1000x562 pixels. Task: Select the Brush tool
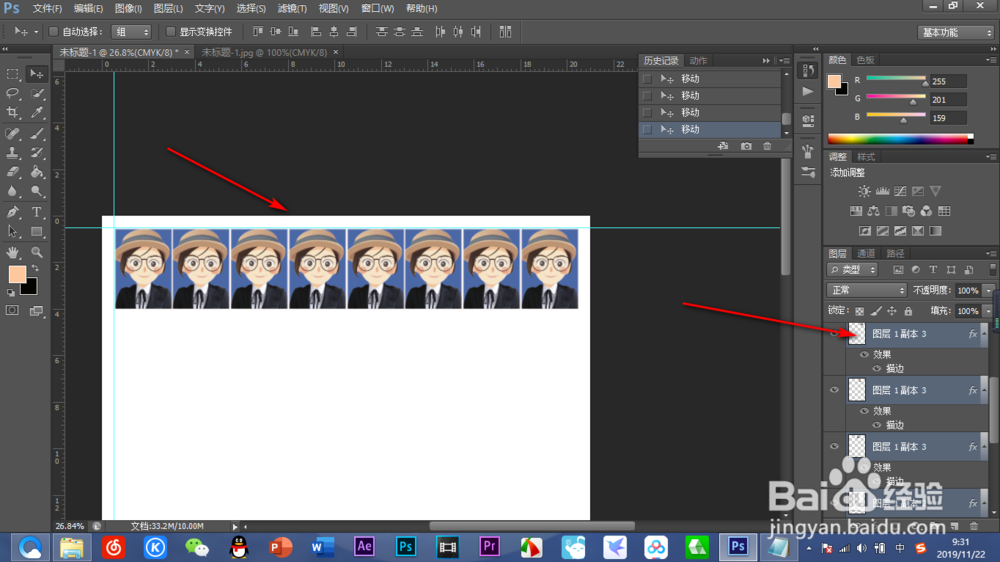(x=37, y=133)
